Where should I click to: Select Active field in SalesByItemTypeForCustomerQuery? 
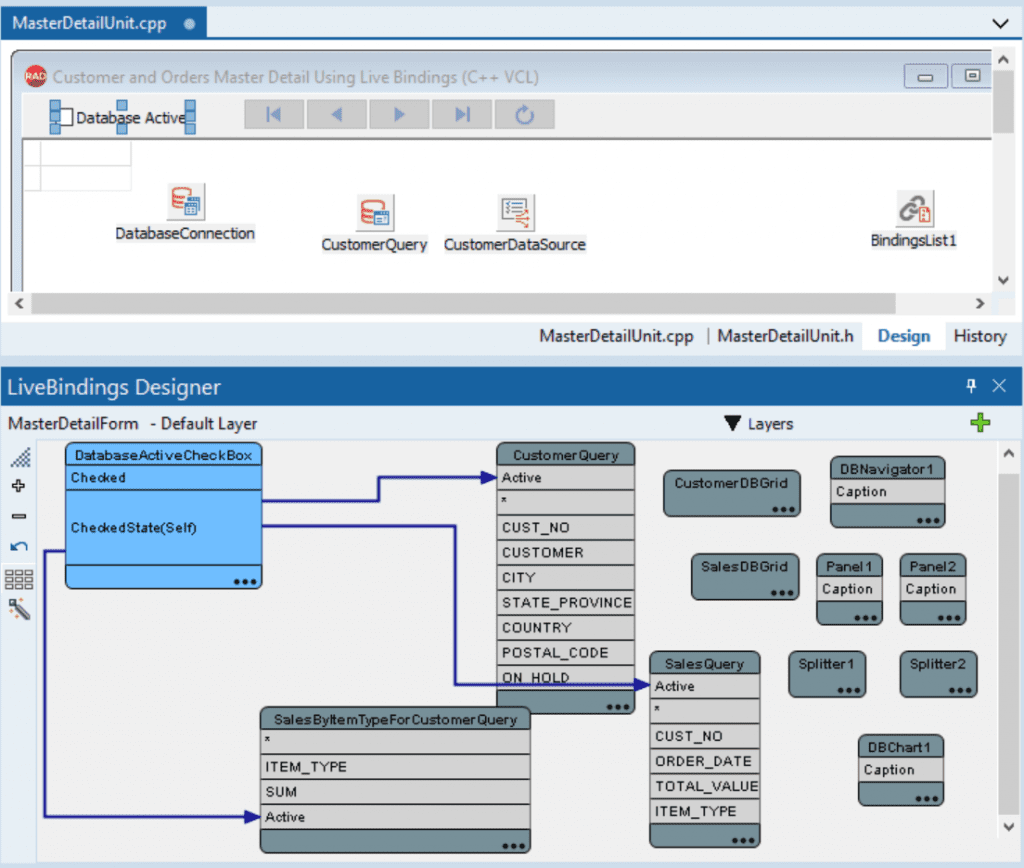pos(395,817)
